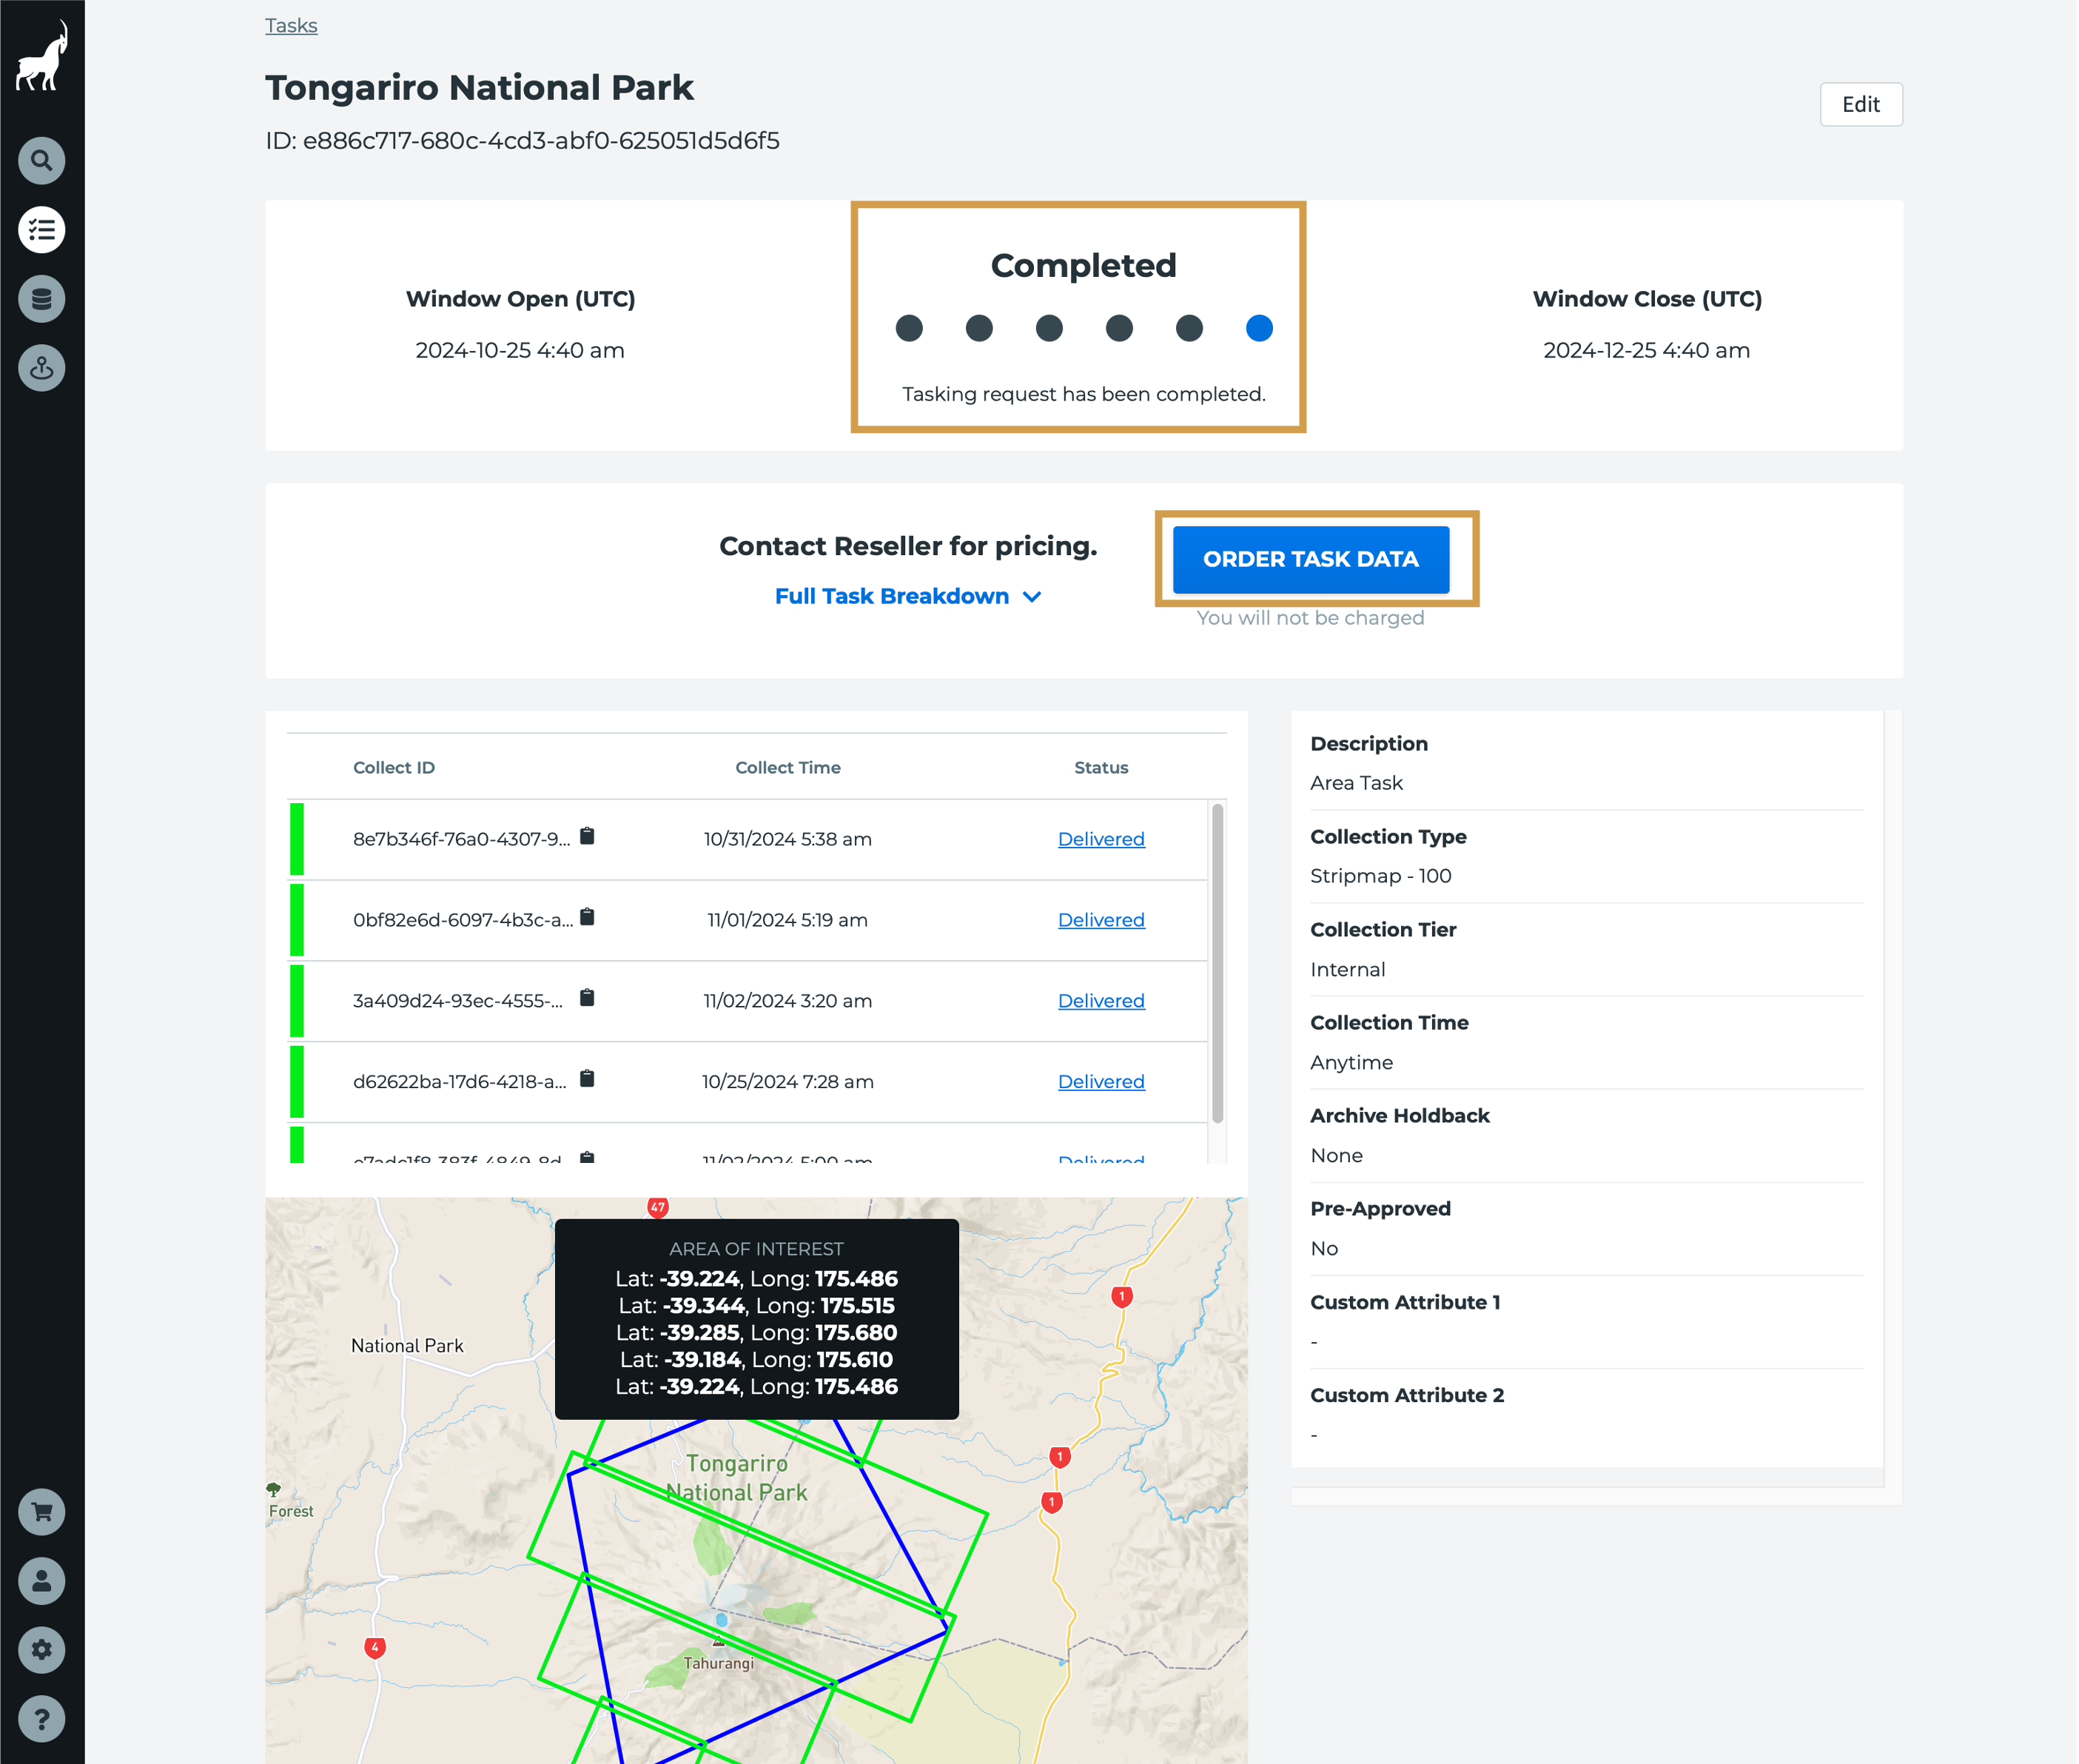Screen dimensions: 2079x1764
Task: Copy collect ID 8e7b346f clipboard icon
Action: coord(588,836)
